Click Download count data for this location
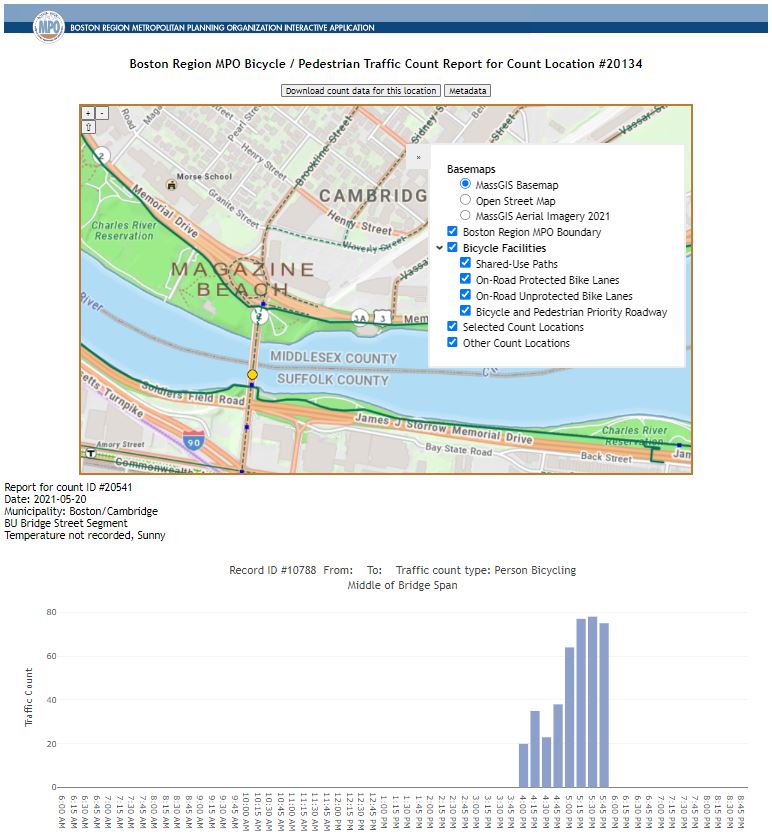Image resolution: width=772 pixels, height=835 pixels. click(x=360, y=91)
